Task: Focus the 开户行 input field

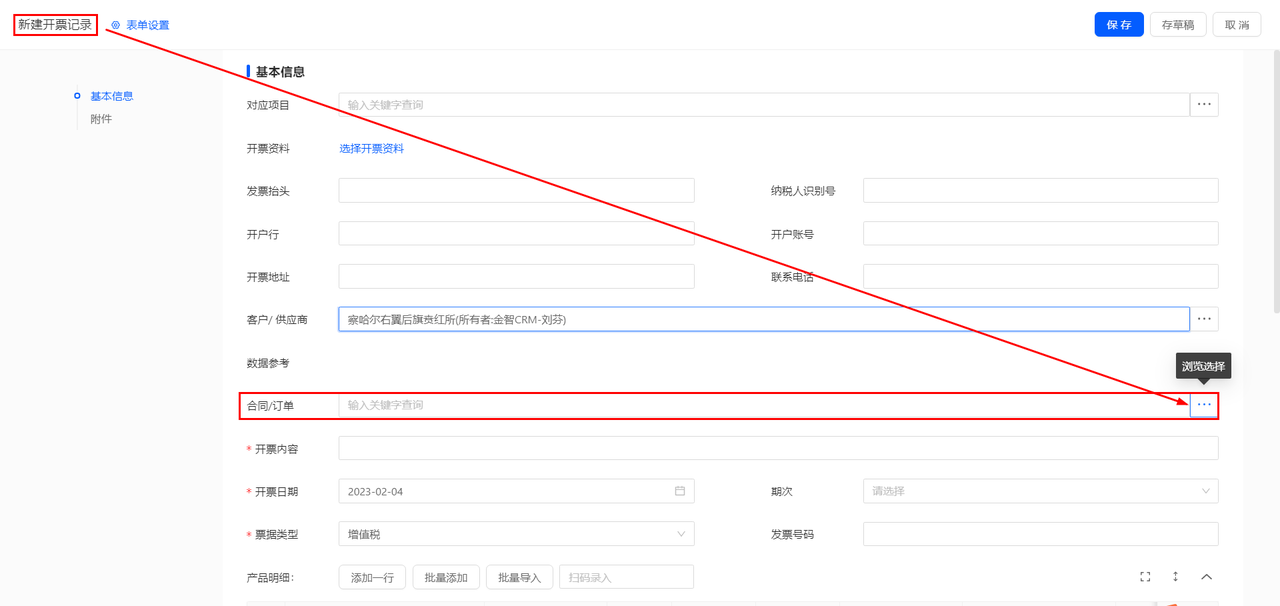Action: pyautogui.click(x=516, y=234)
